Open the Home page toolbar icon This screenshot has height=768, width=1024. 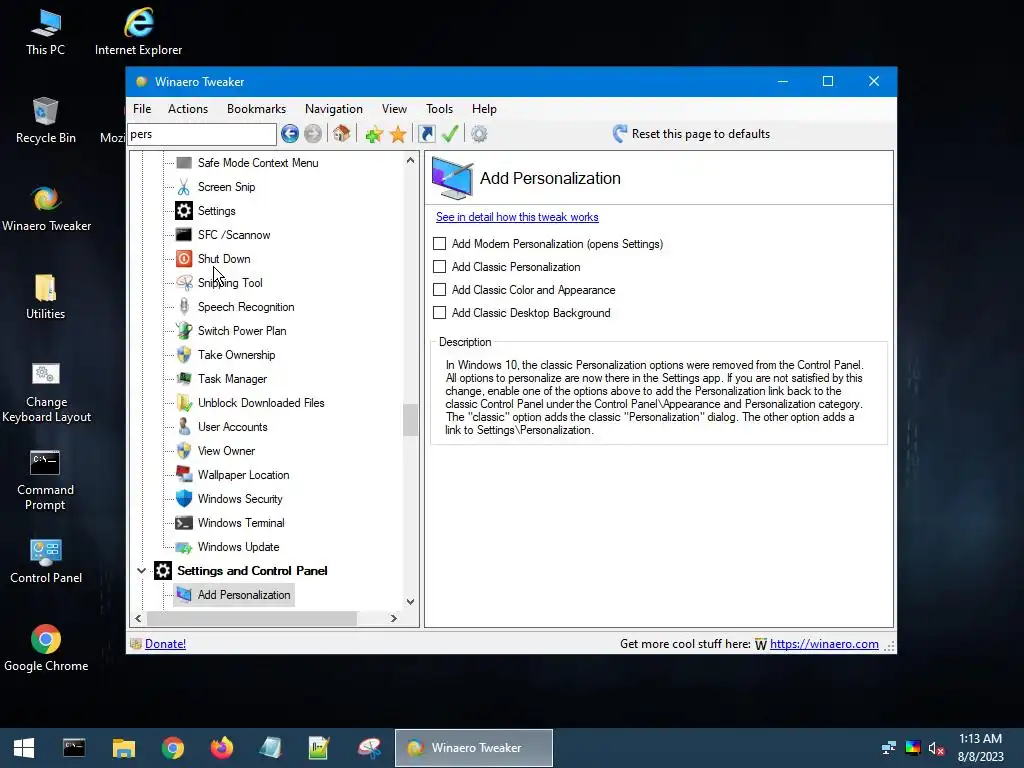[x=342, y=134]
